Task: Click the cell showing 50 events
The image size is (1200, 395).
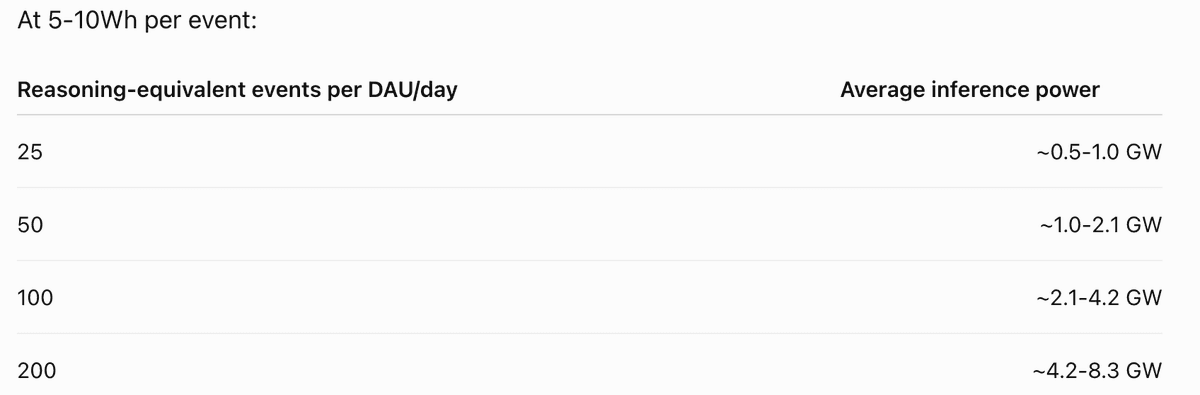Action: 30,225
